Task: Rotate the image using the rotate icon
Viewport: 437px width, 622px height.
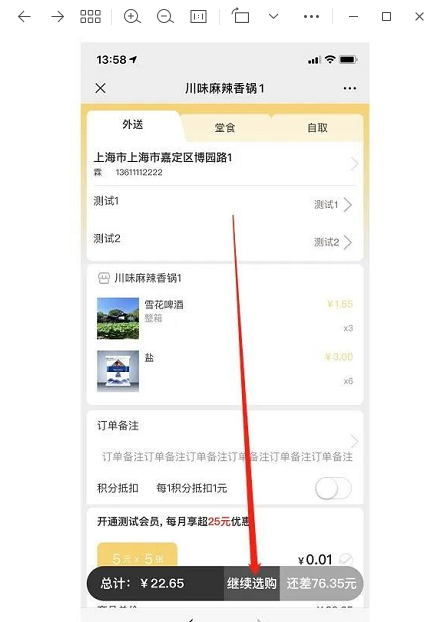Action: (x=240, y=16)
